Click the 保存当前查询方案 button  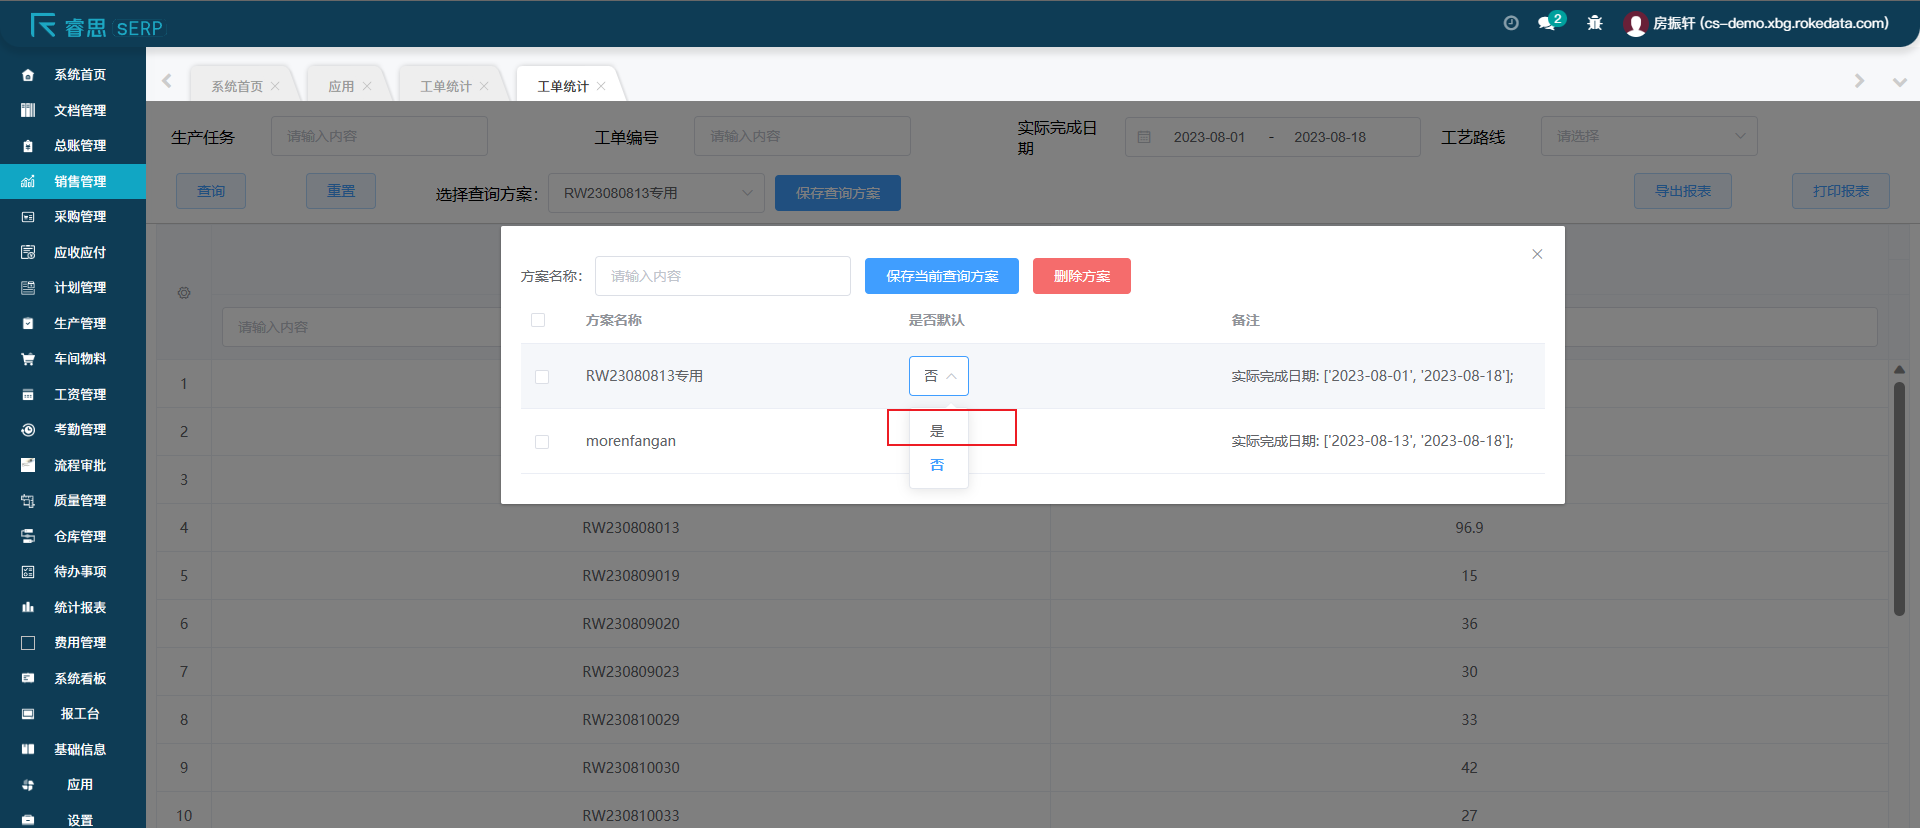941,276
